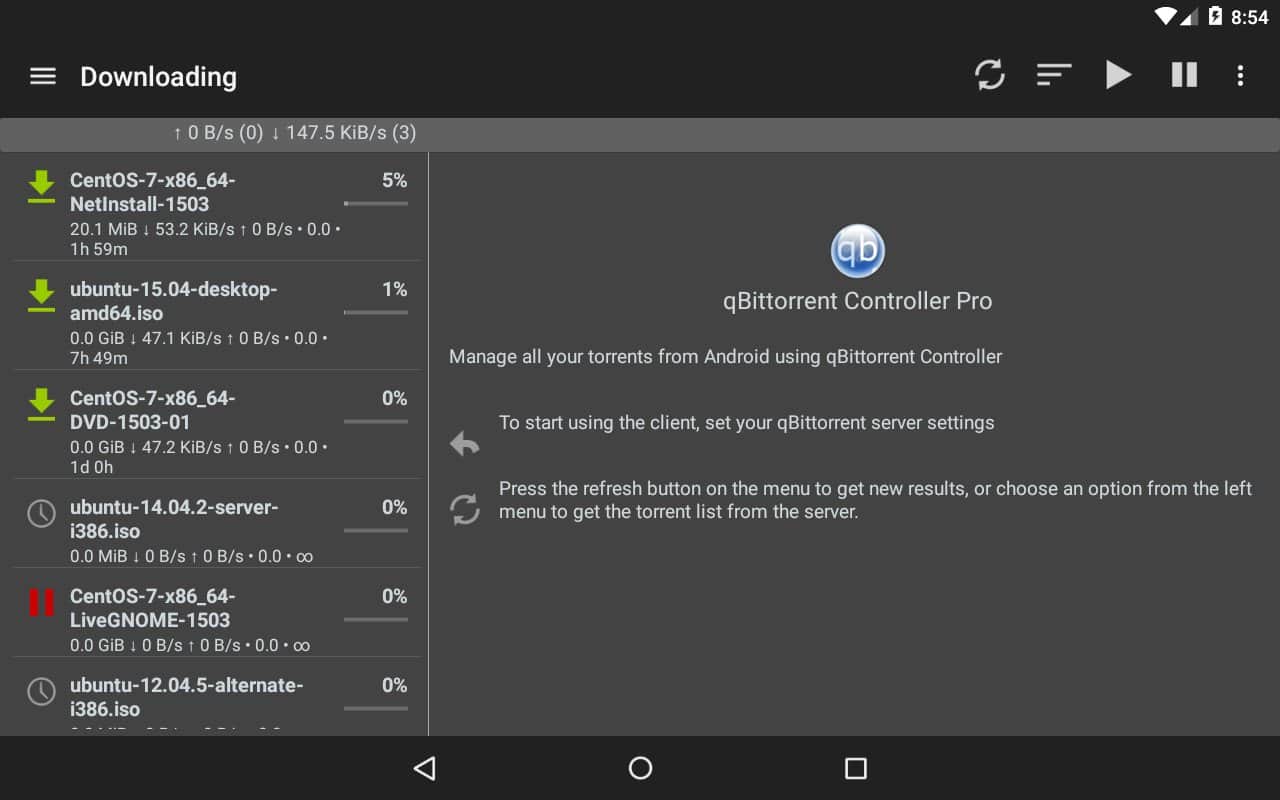Tap the Downloading title label
This screenshot has height=800, width=1280.
tap(158, 77)
